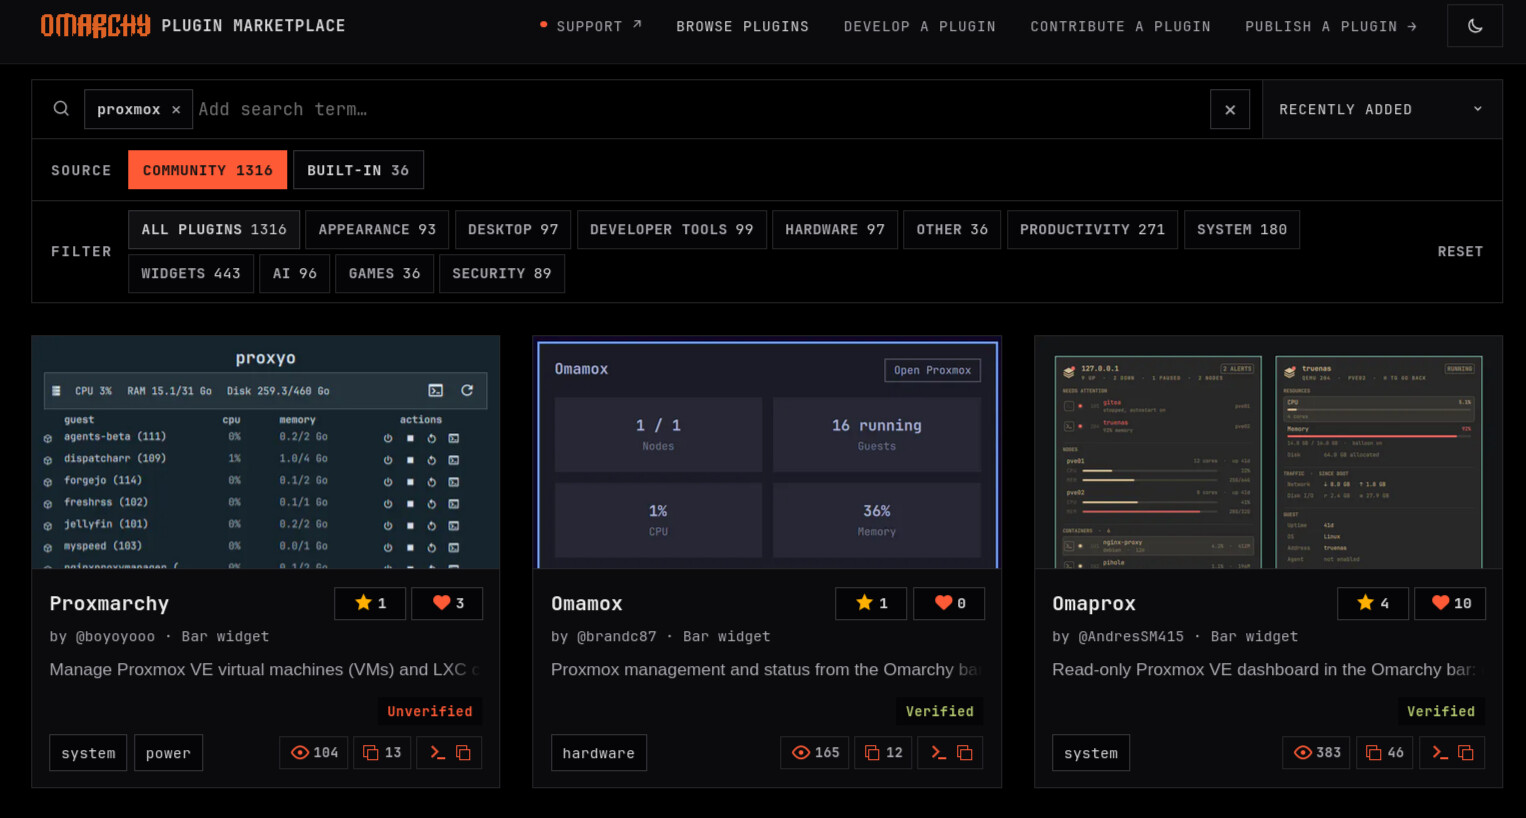Open the Recently Added sort dropdown
The height and width of the screenshot is (818, 1526).
[x=1382, y=110]
